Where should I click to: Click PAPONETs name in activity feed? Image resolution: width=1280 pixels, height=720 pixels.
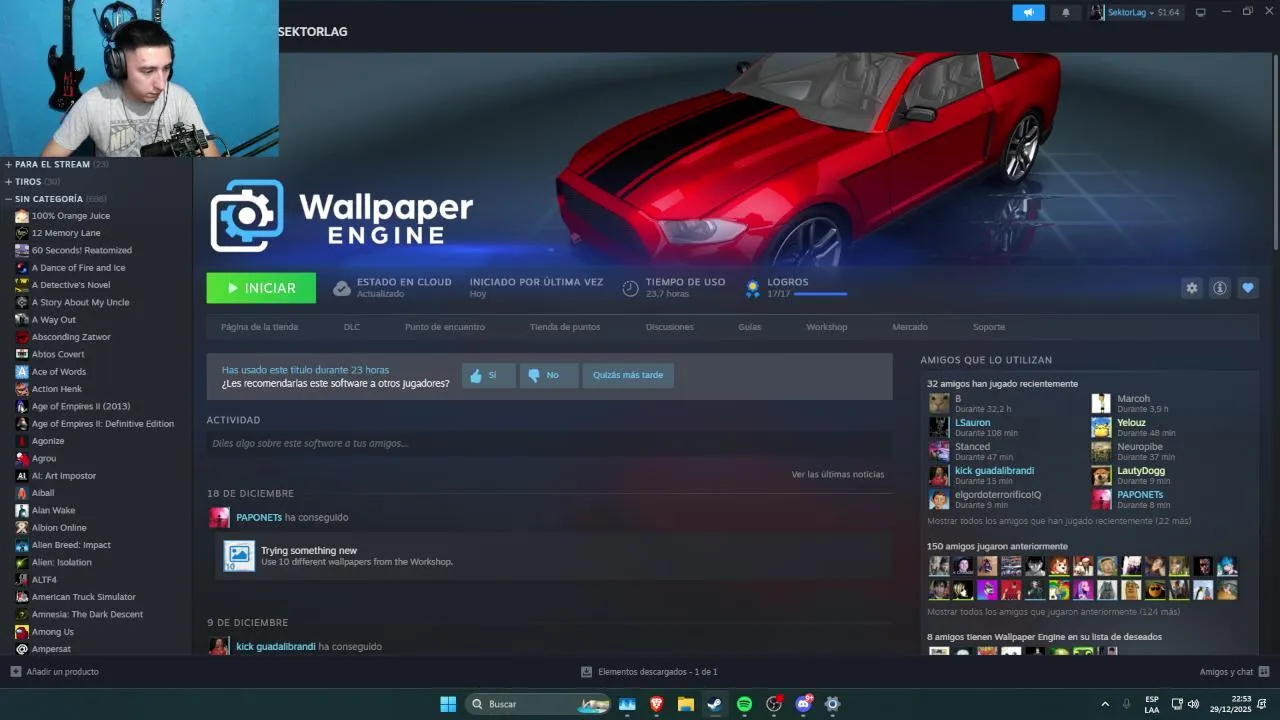coord(259,517)
